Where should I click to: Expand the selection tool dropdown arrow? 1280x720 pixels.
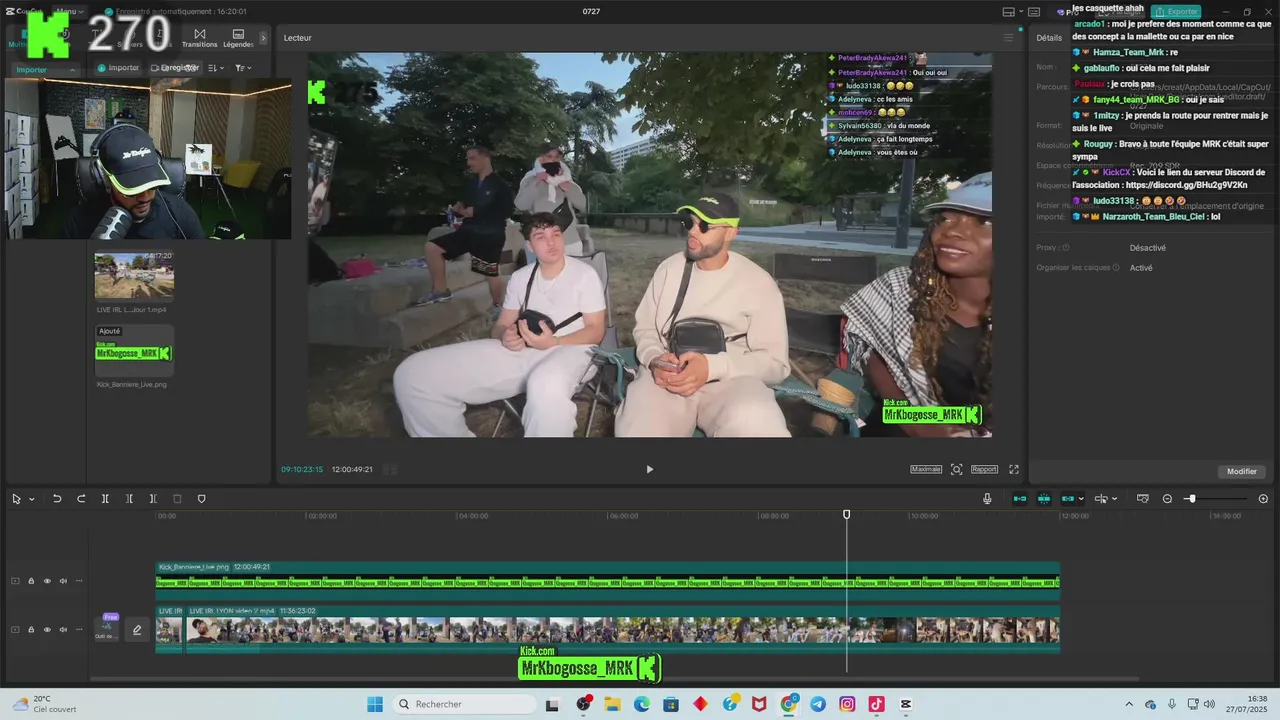tap(32, 499)
